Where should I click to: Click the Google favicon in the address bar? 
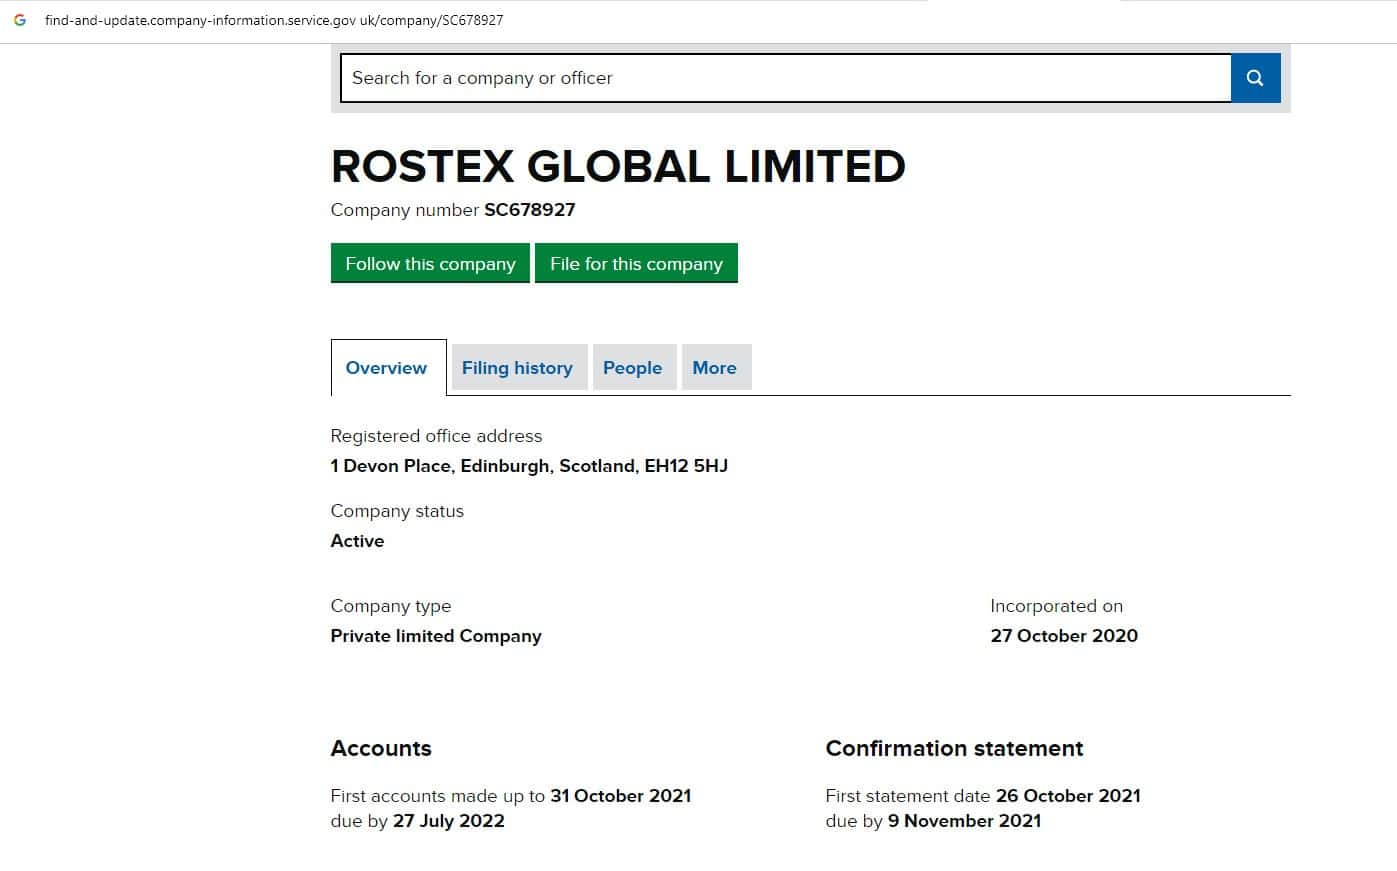click(20, 20)
